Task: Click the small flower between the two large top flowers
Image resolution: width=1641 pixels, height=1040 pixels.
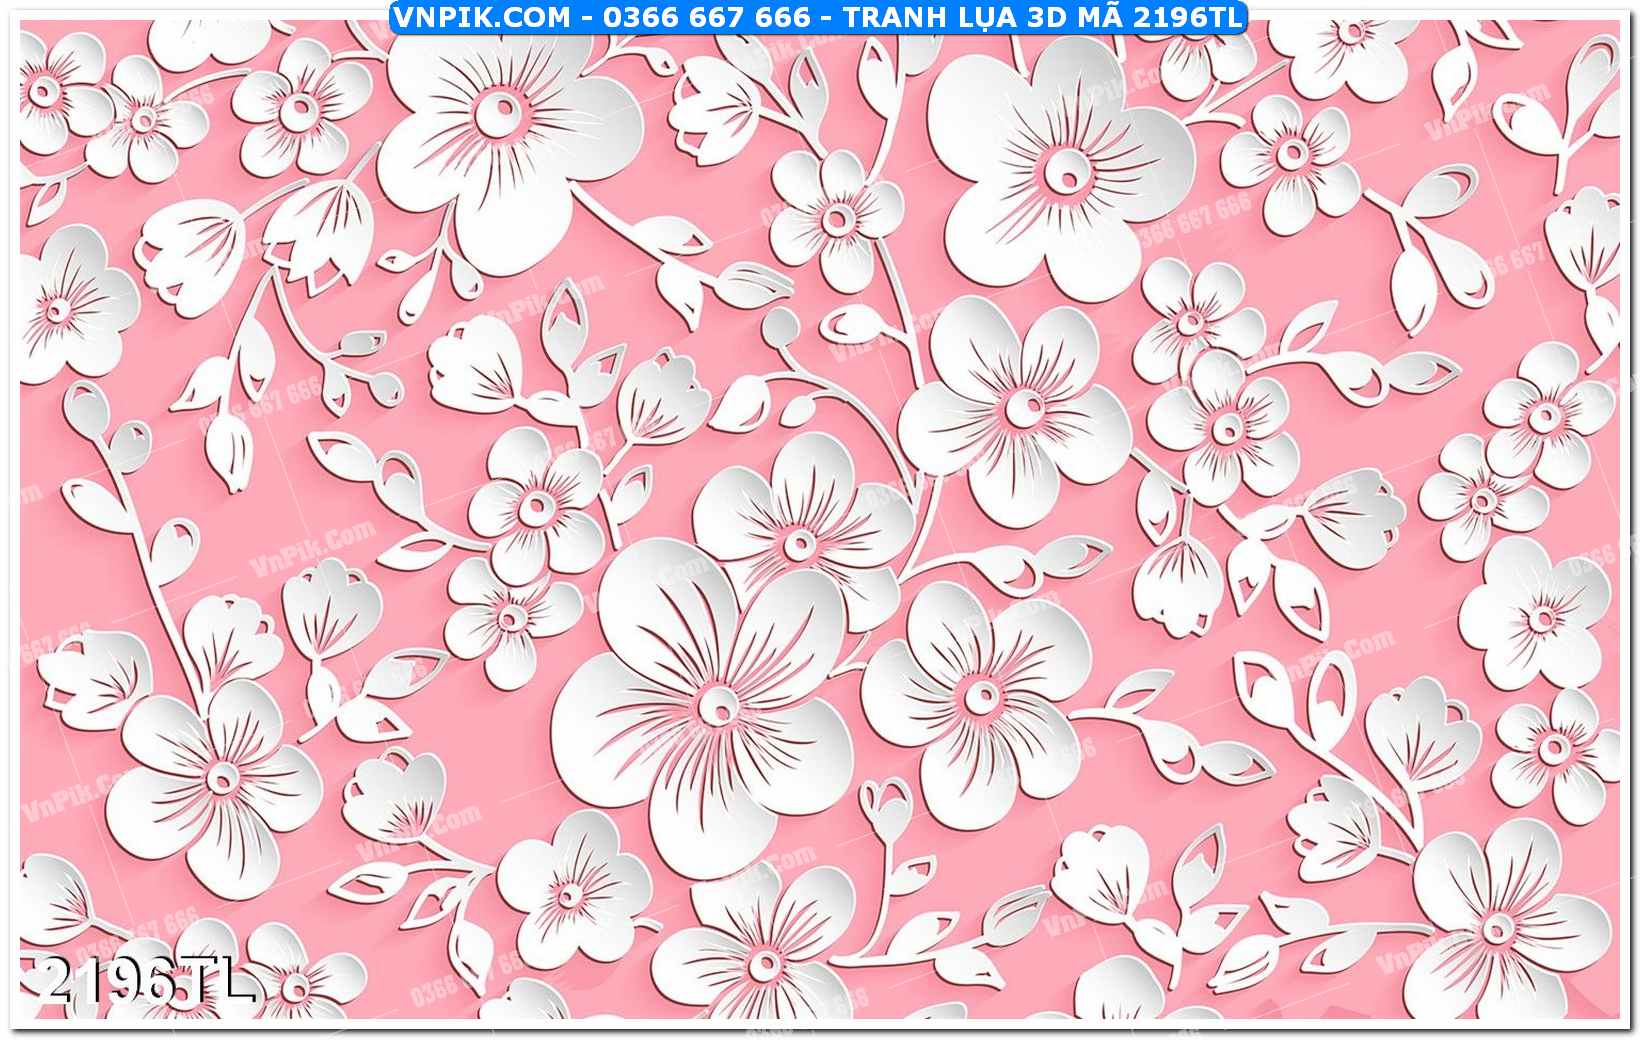Action: 836,218
